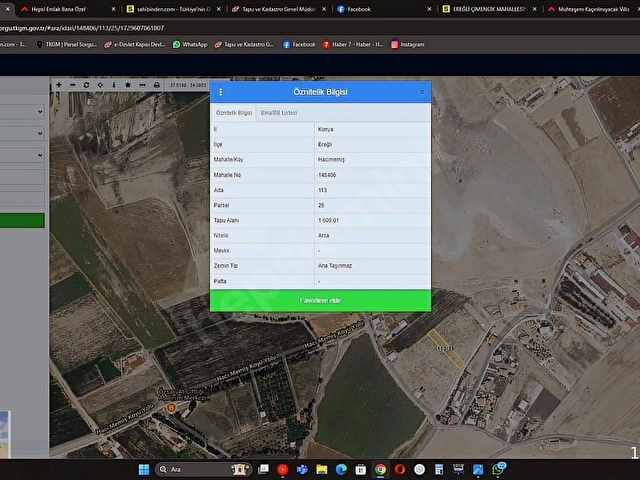The height and width of the screenshot is (480, 640).
Task: Switch to the Öznitelik Bilgisi tab
Action: click(x=234, y=113)
